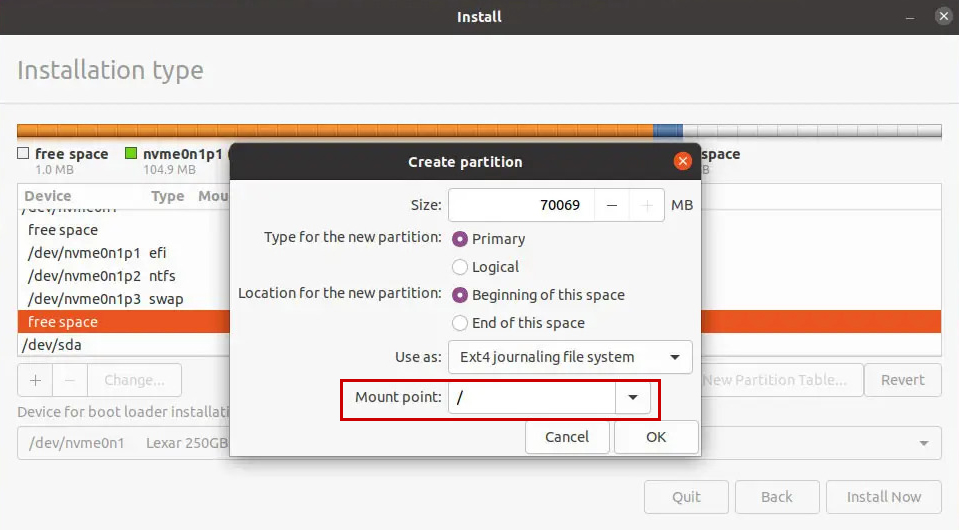Select Primary partition type
Image resolution: width=959 pixels, height=530 pixels.
click(x=460, y=239)
